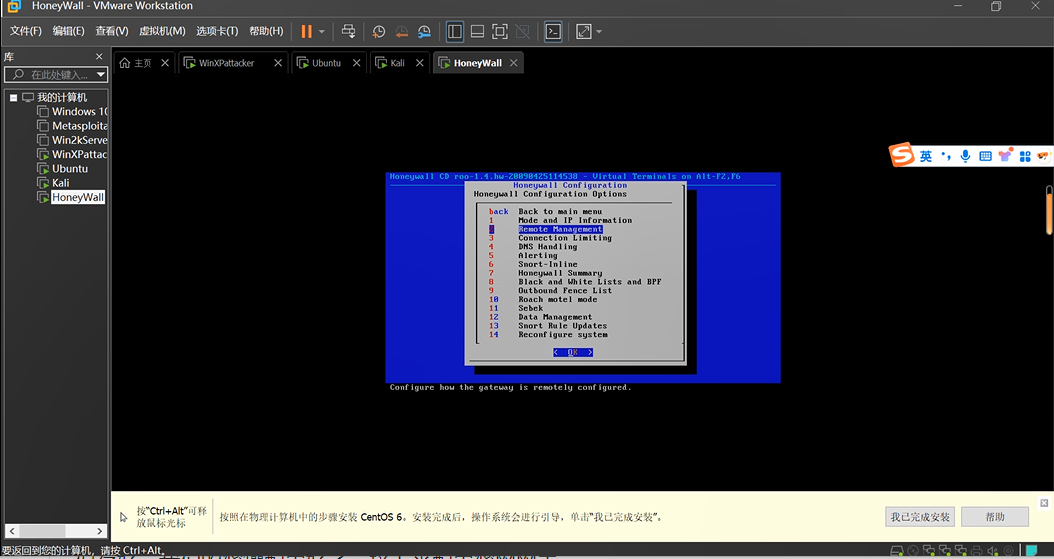Close the 主页 tab
The height and width of the screenshot is (559, 1054).
tap(165, 62)
